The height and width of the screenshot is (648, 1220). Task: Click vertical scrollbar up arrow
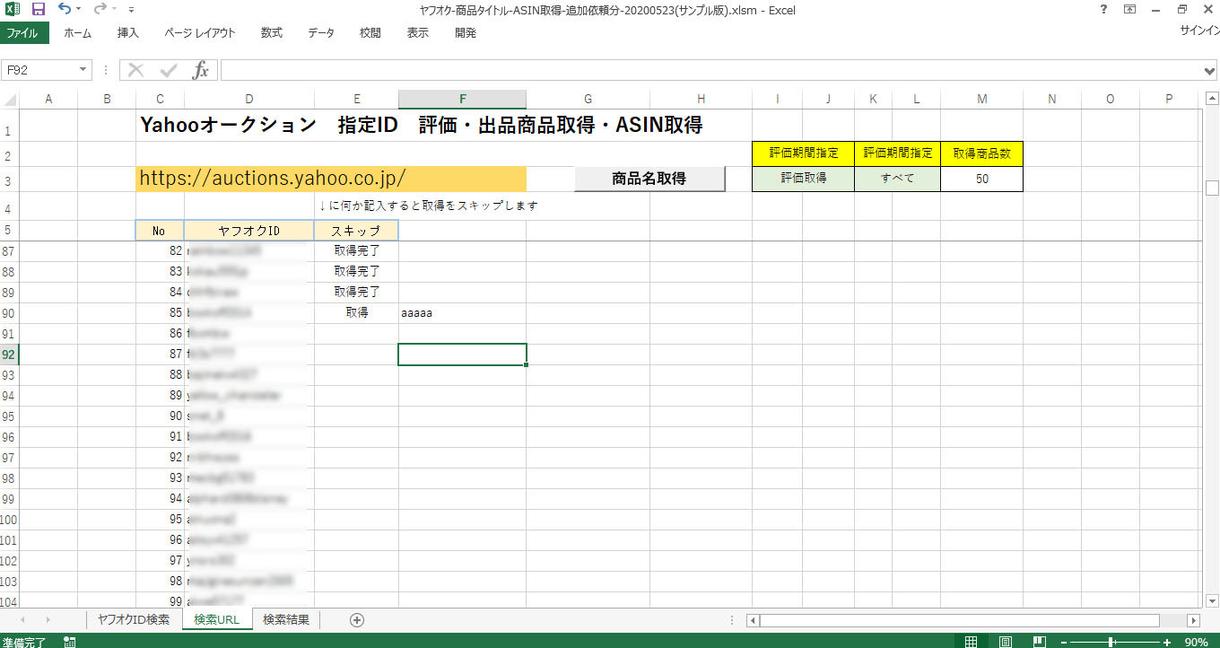pos(1212,98)
